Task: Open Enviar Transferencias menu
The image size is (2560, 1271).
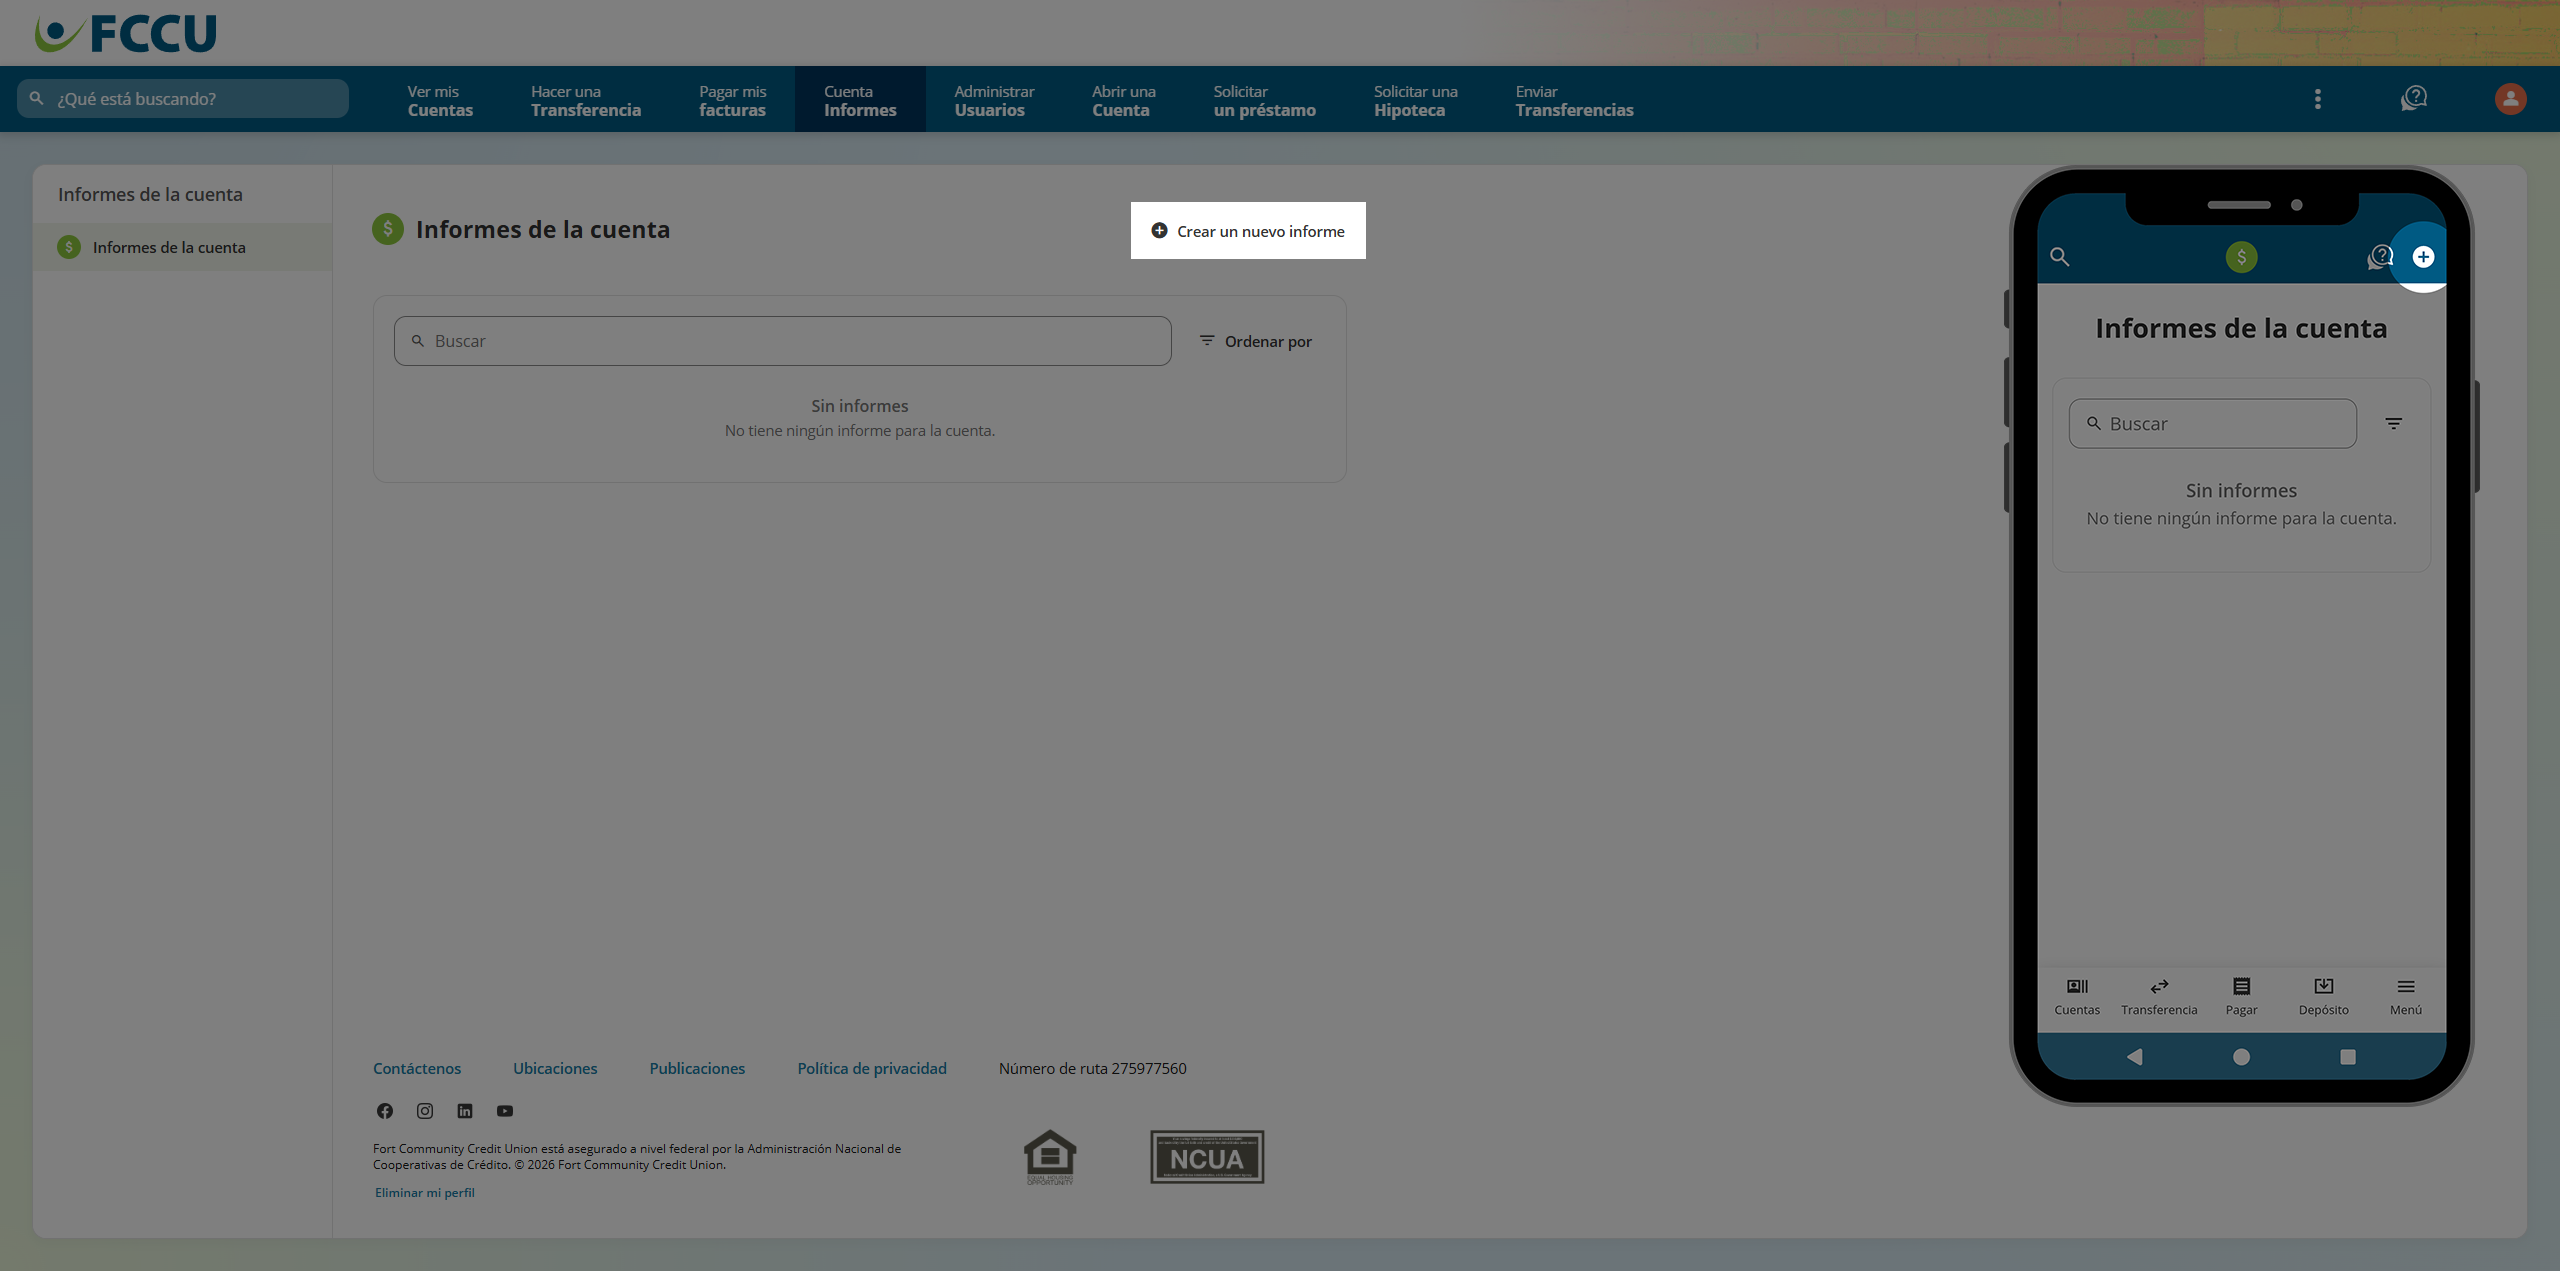Action: pyautogui.click(x=1575, y=100)
